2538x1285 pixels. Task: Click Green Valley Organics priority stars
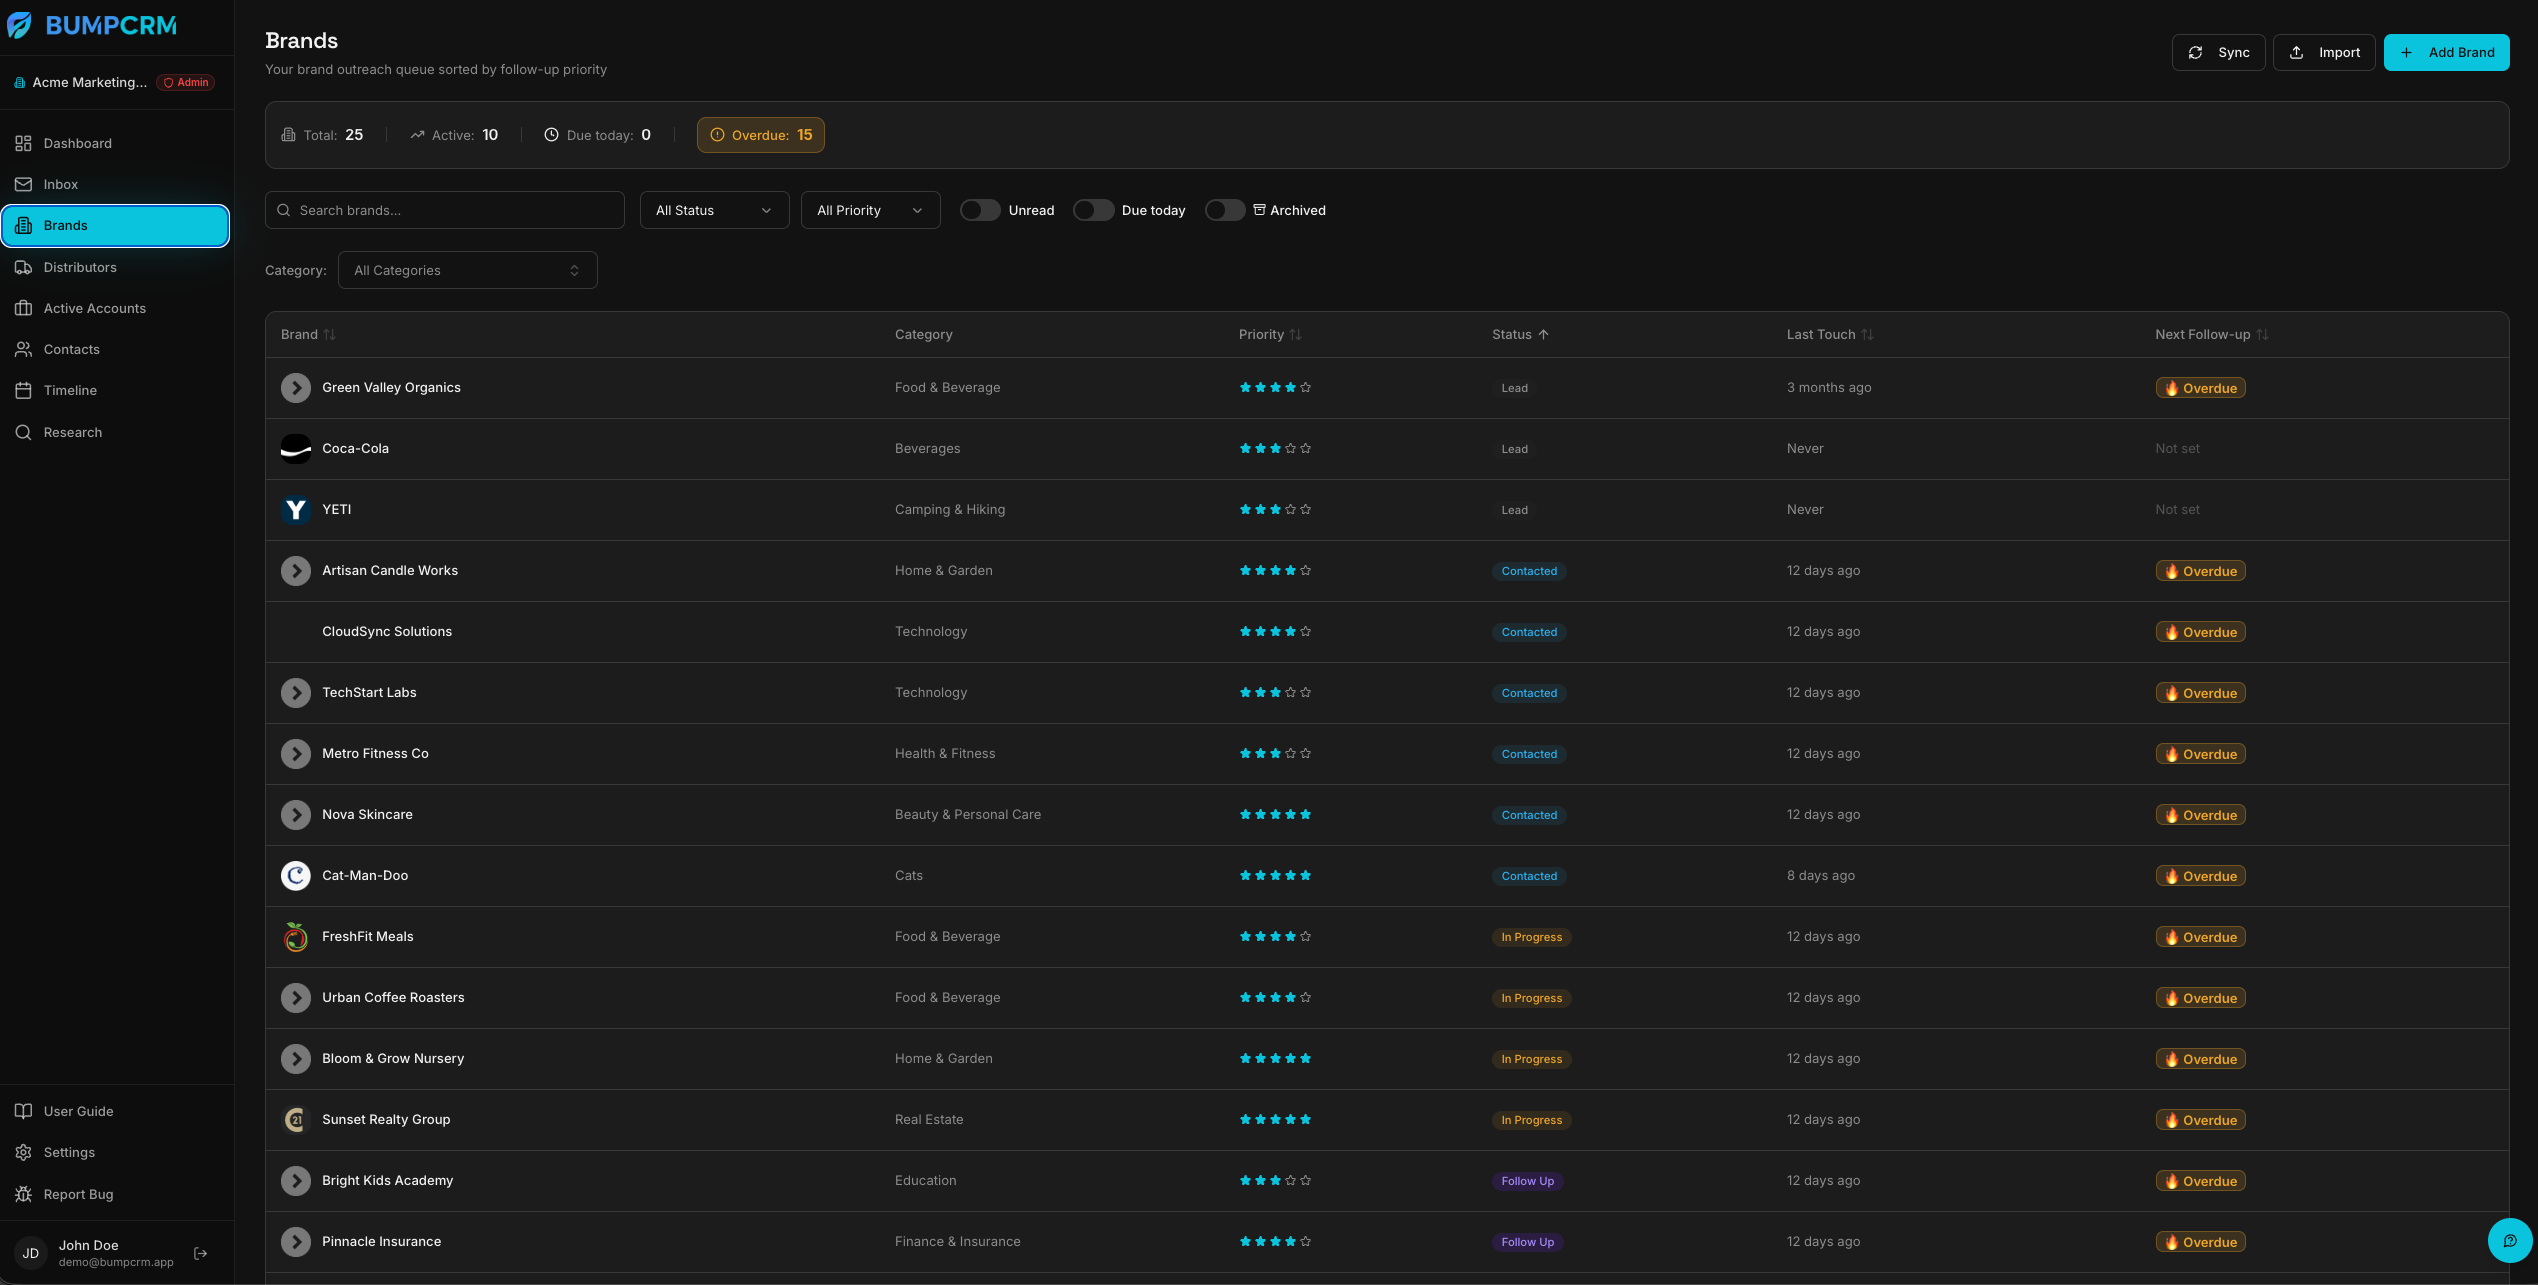coord(1275,388)
